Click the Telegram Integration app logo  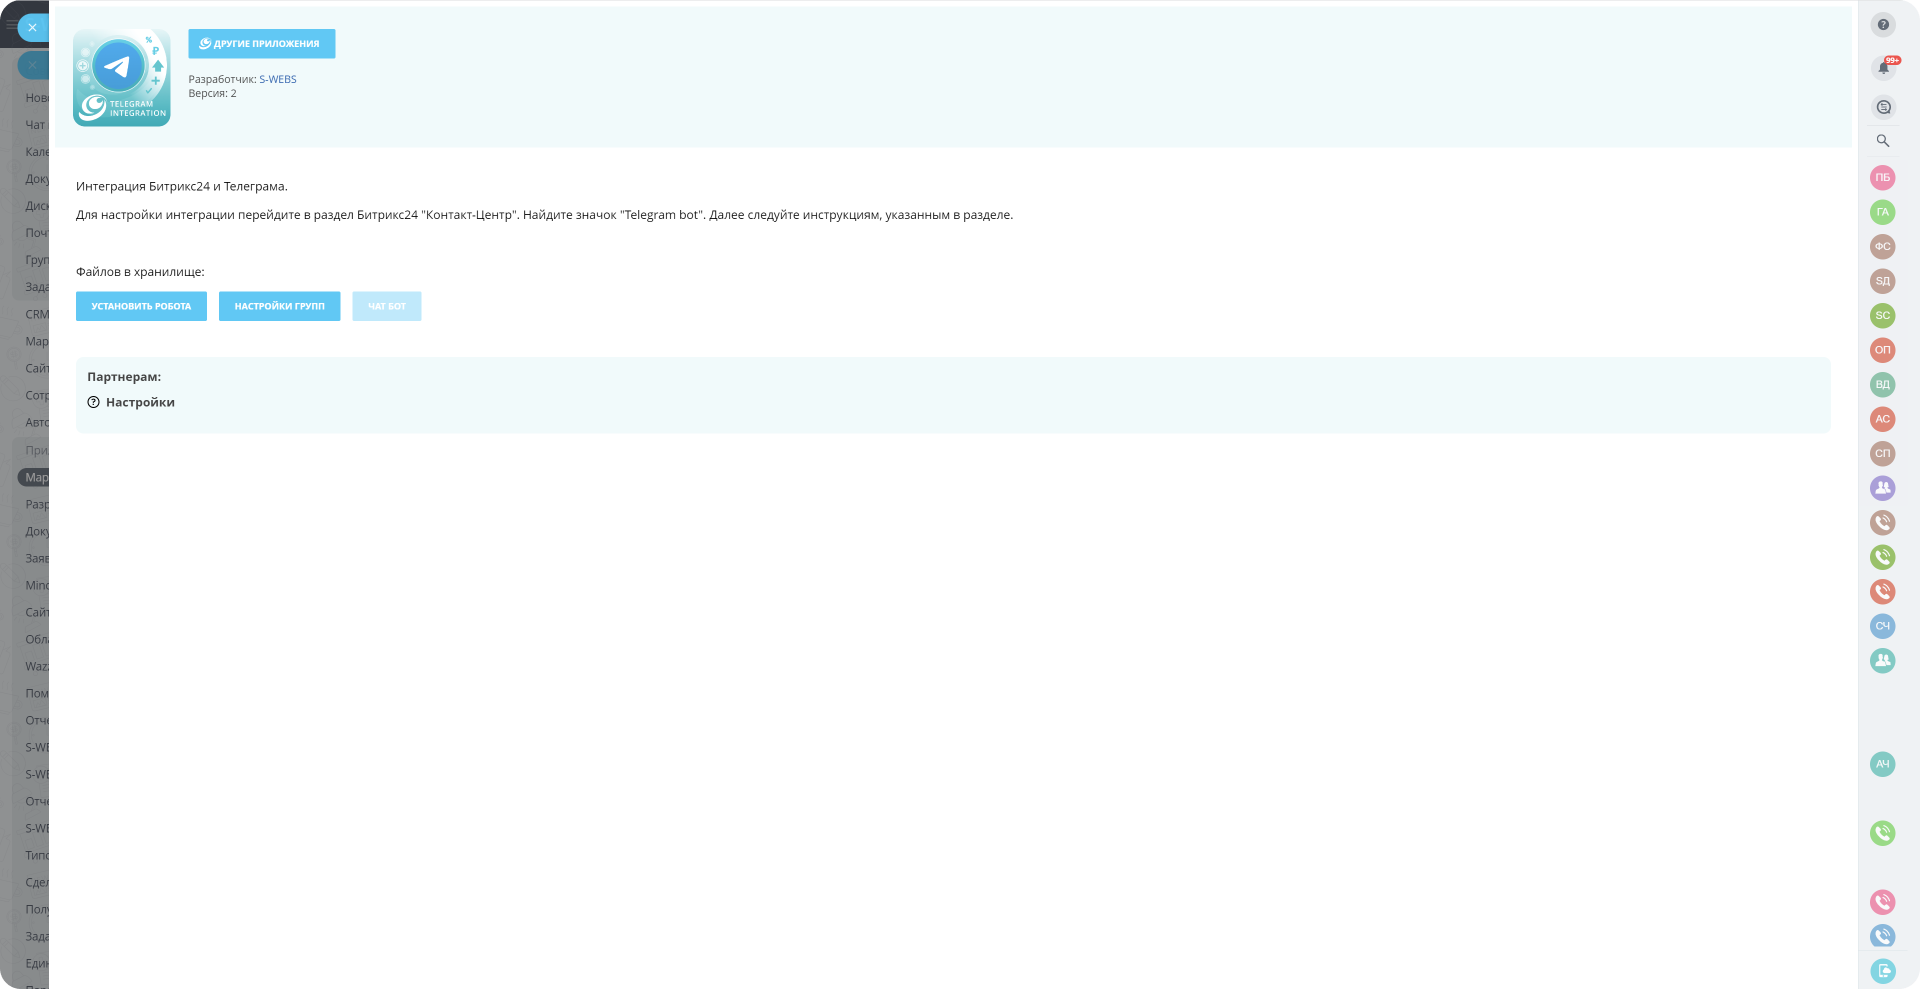tap(122, 78)
